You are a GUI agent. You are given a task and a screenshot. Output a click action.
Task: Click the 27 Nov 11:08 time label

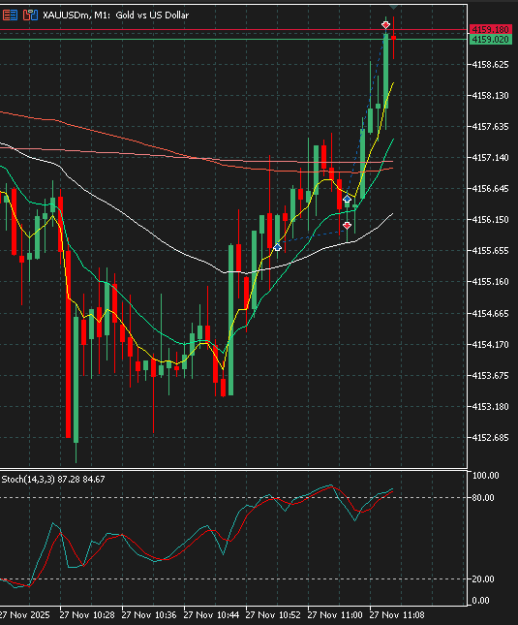pyautogui.click(x=397, y=615)
